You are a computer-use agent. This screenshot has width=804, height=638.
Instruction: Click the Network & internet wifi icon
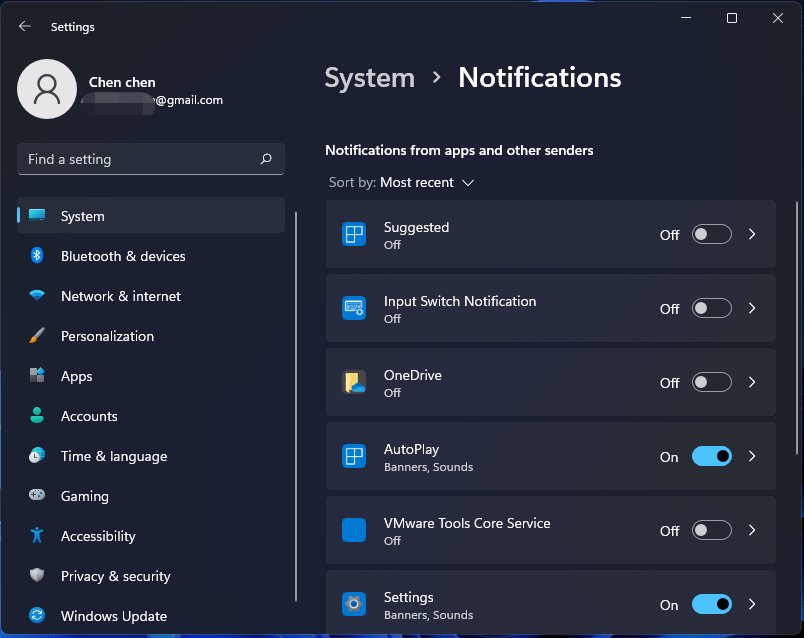pos(37,296)
